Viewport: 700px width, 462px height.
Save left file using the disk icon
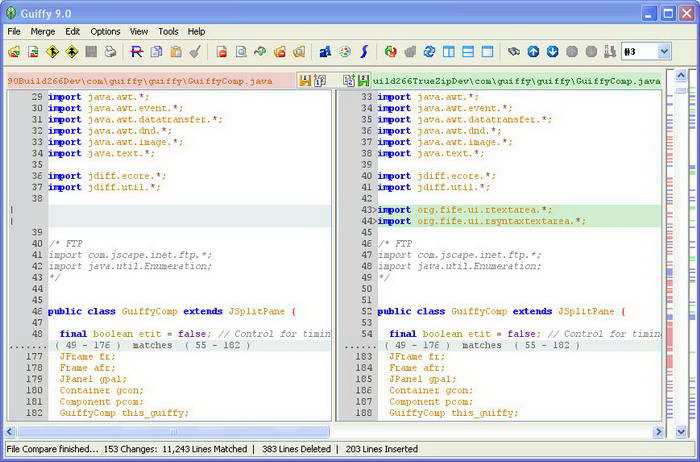pos(305,80)
